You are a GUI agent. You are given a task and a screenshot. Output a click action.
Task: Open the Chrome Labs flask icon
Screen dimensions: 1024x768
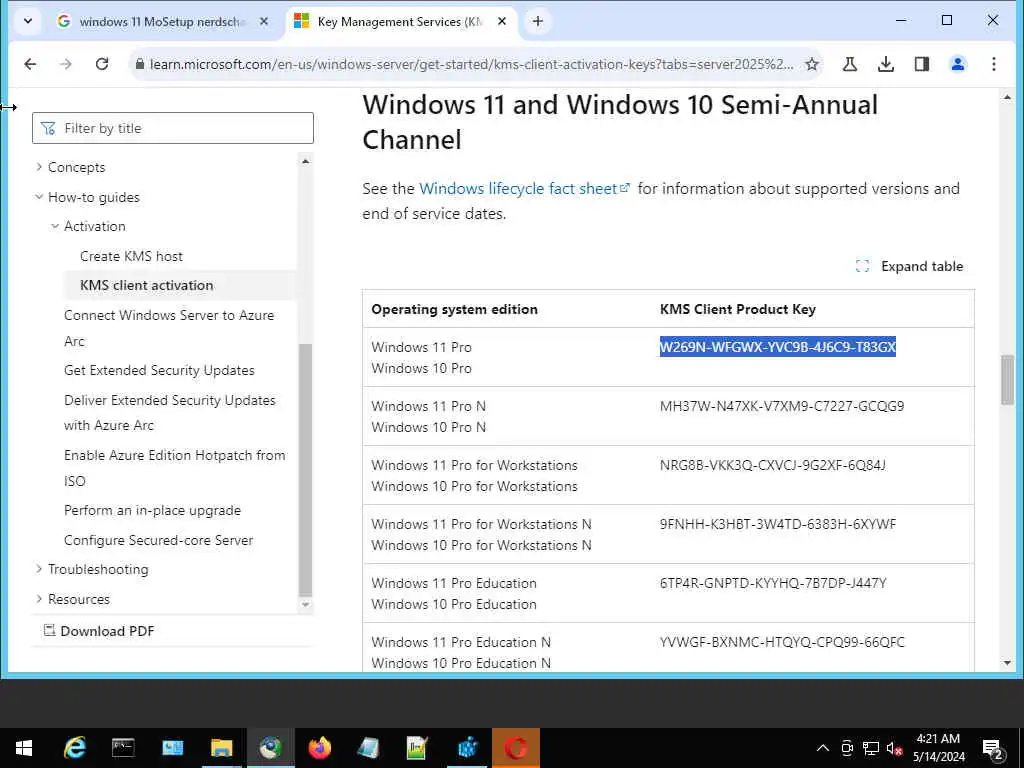[x=850, y=64]
